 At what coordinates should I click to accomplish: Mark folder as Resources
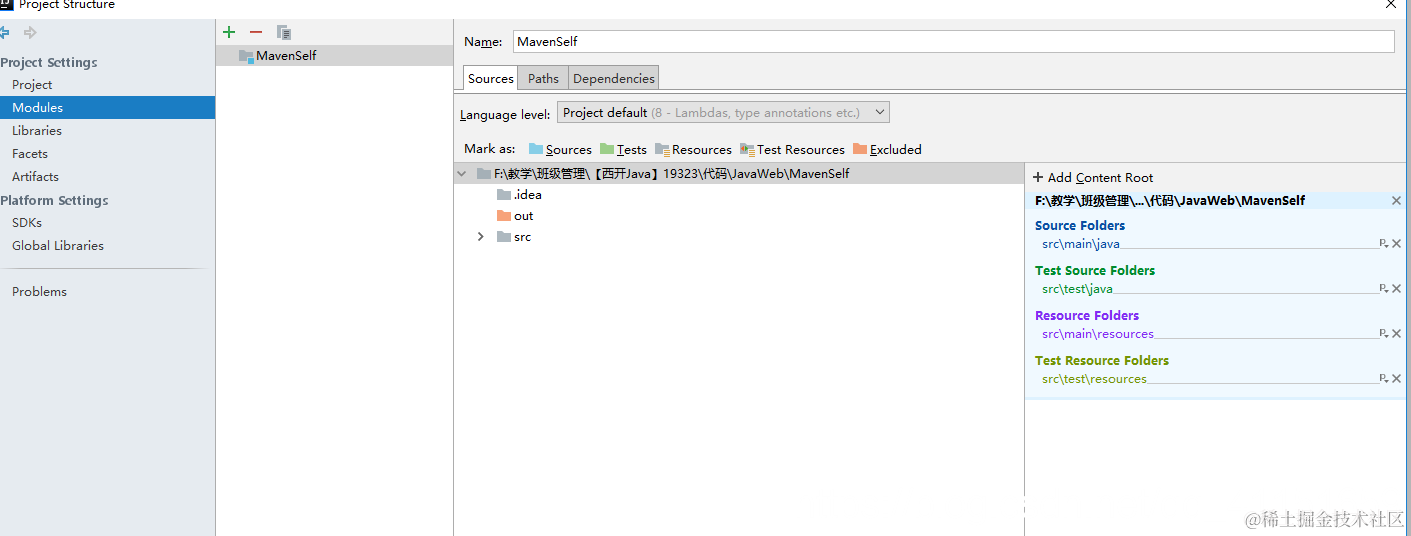click(x=693, y=149)
